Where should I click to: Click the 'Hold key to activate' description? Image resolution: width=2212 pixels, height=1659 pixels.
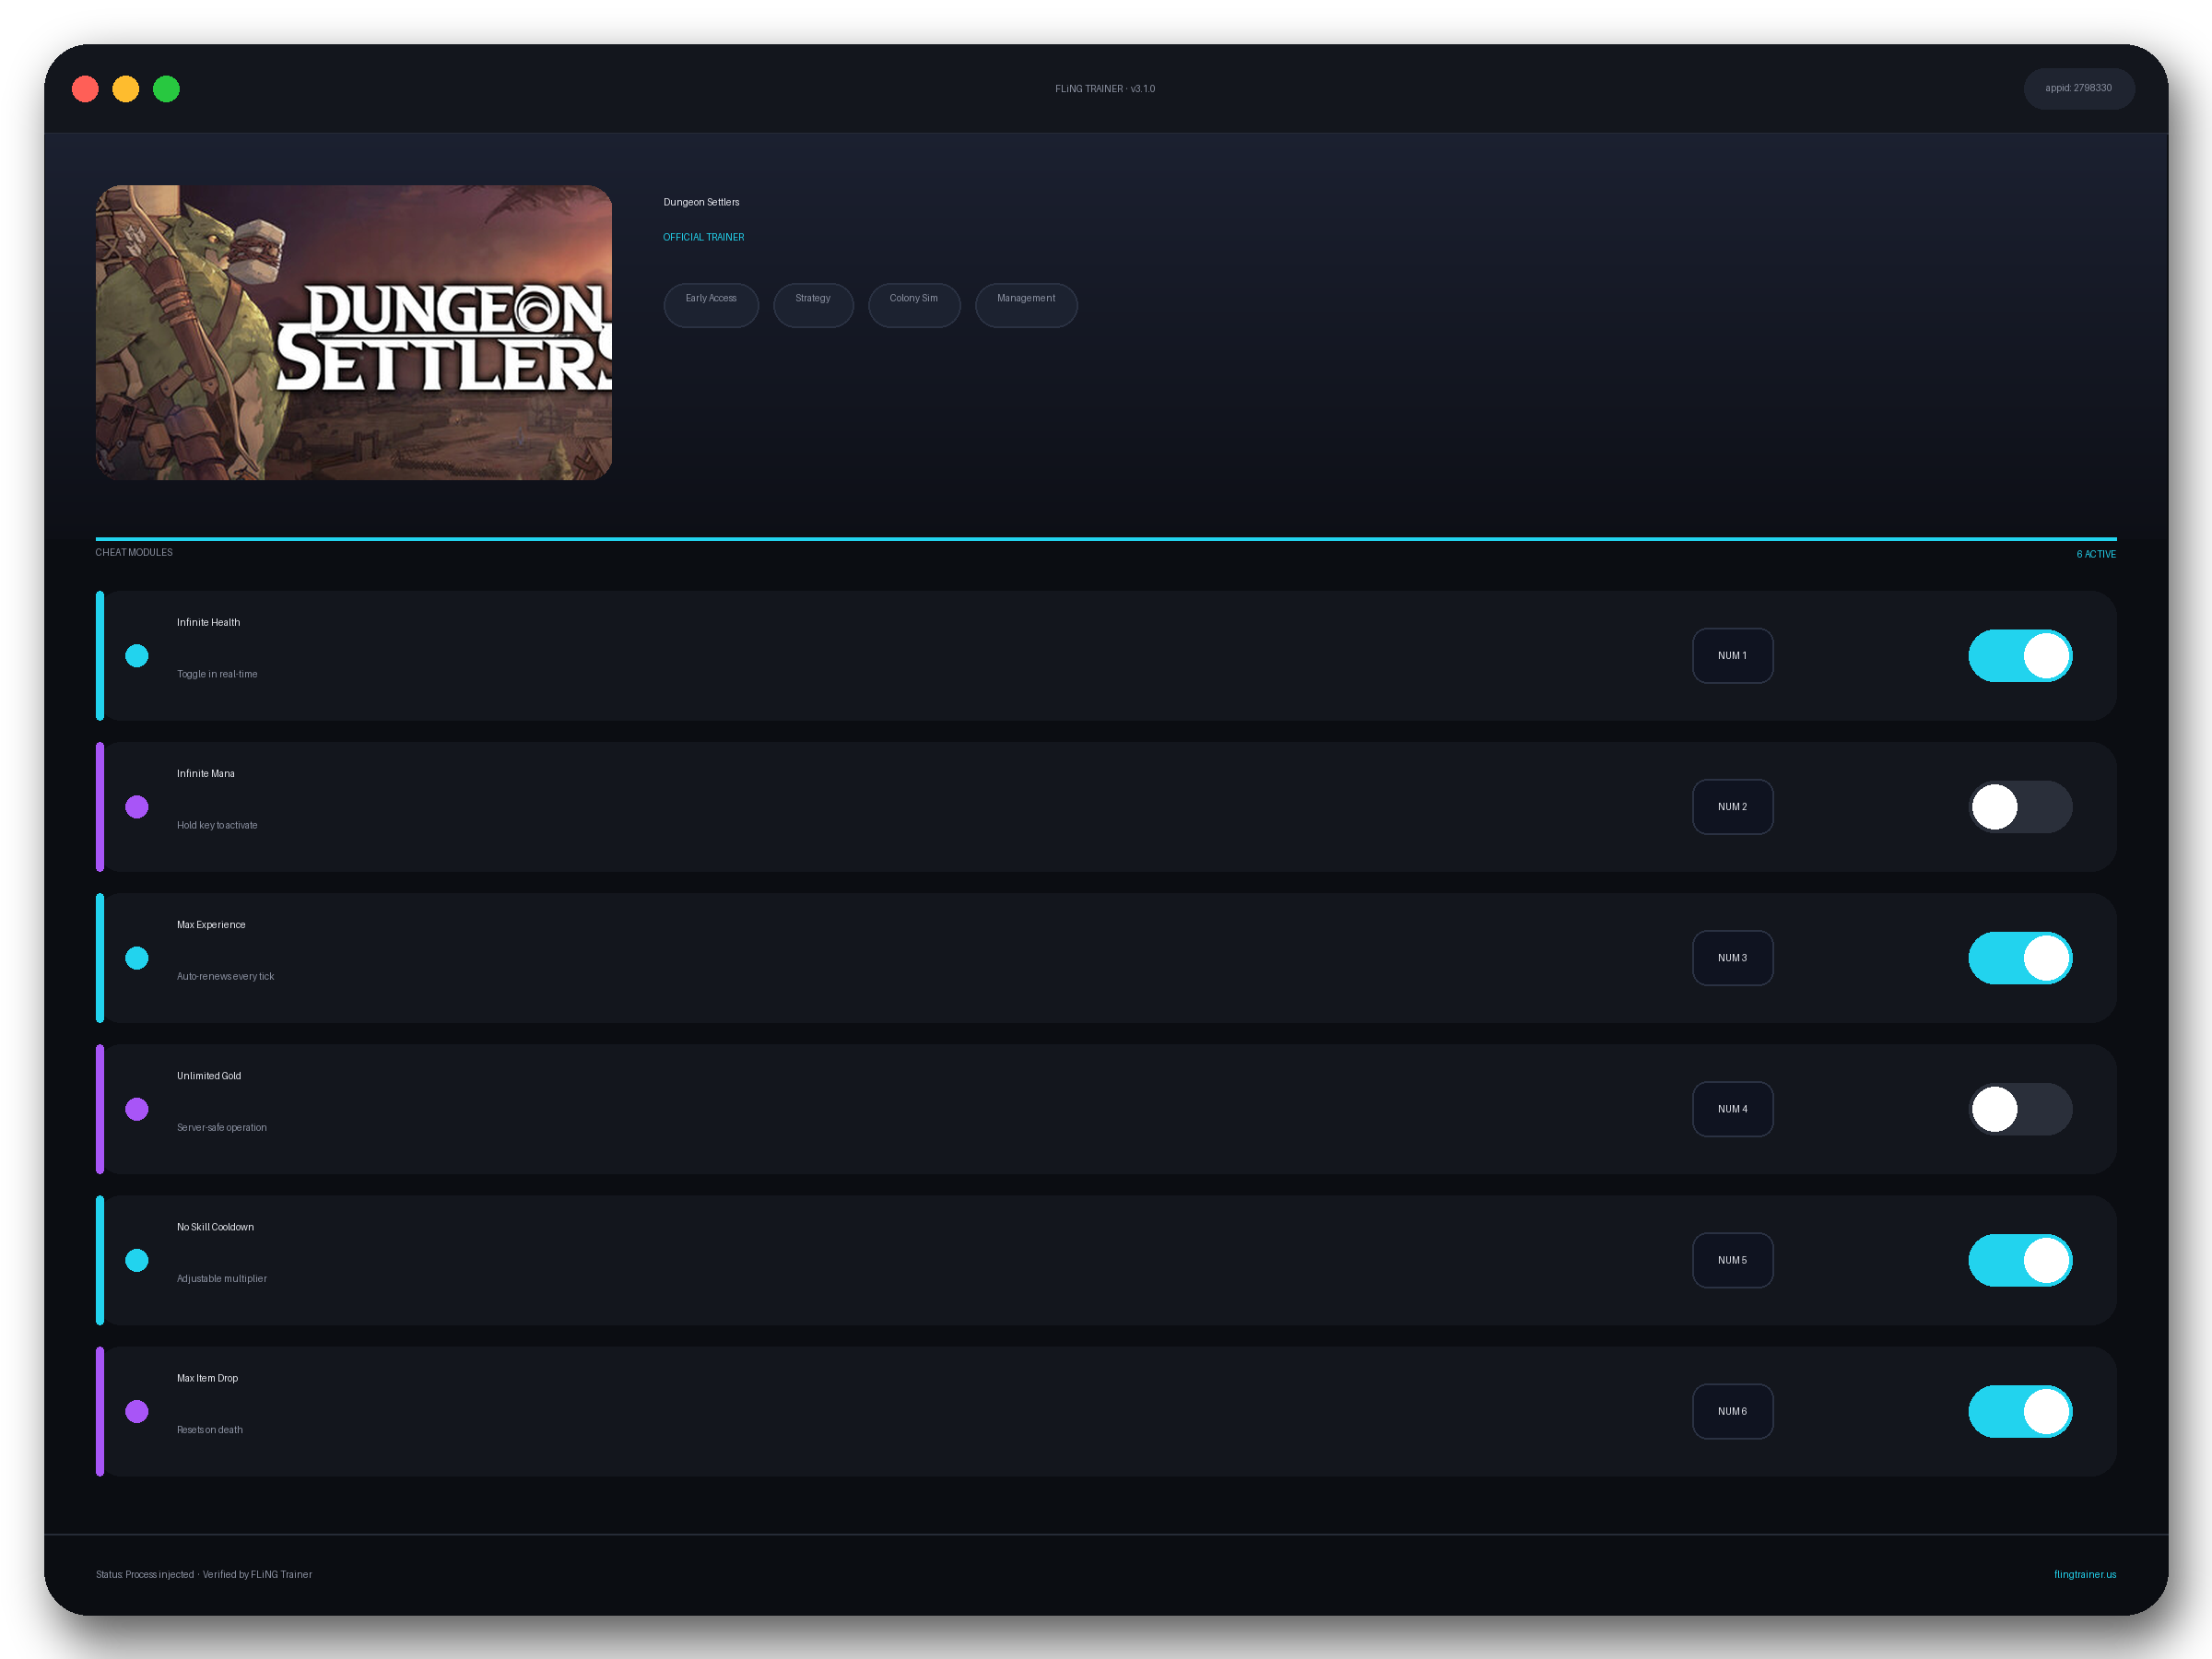(217, 825)
